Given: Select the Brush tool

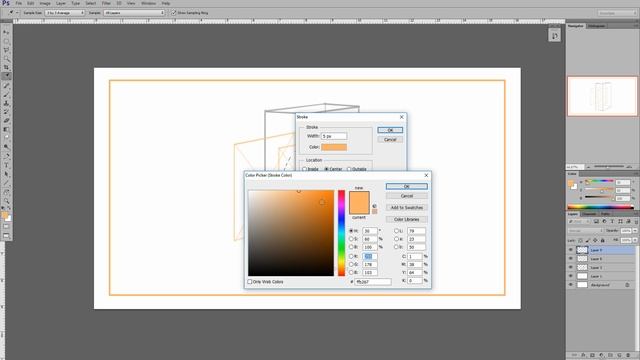Looking at the screenshot, I should (x=6, y=95).
